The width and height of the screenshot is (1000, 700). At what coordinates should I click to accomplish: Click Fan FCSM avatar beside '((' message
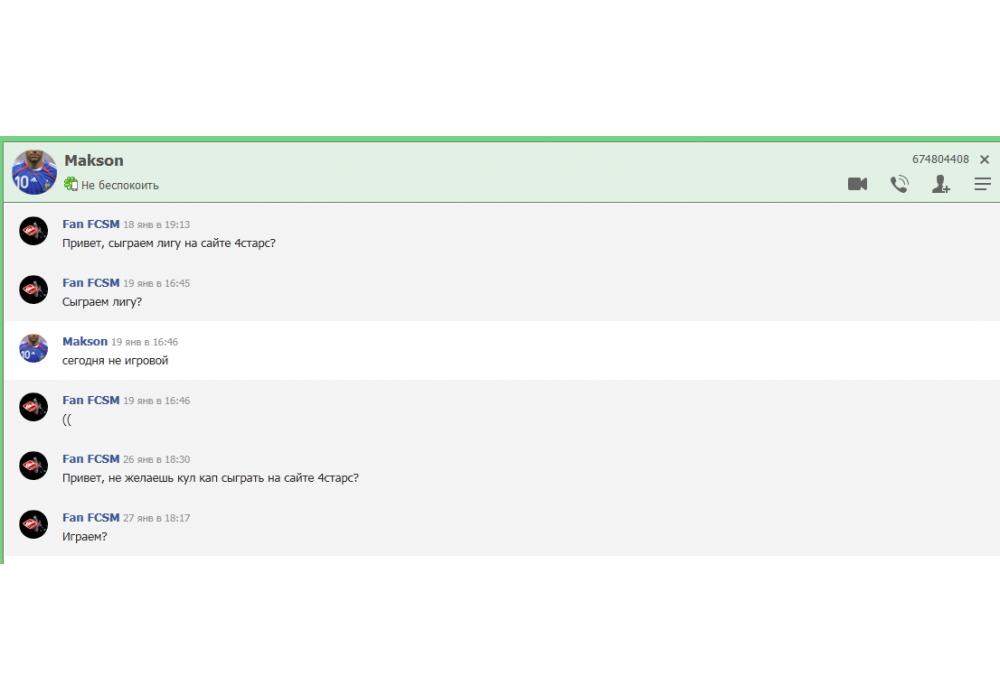[34, 407]
